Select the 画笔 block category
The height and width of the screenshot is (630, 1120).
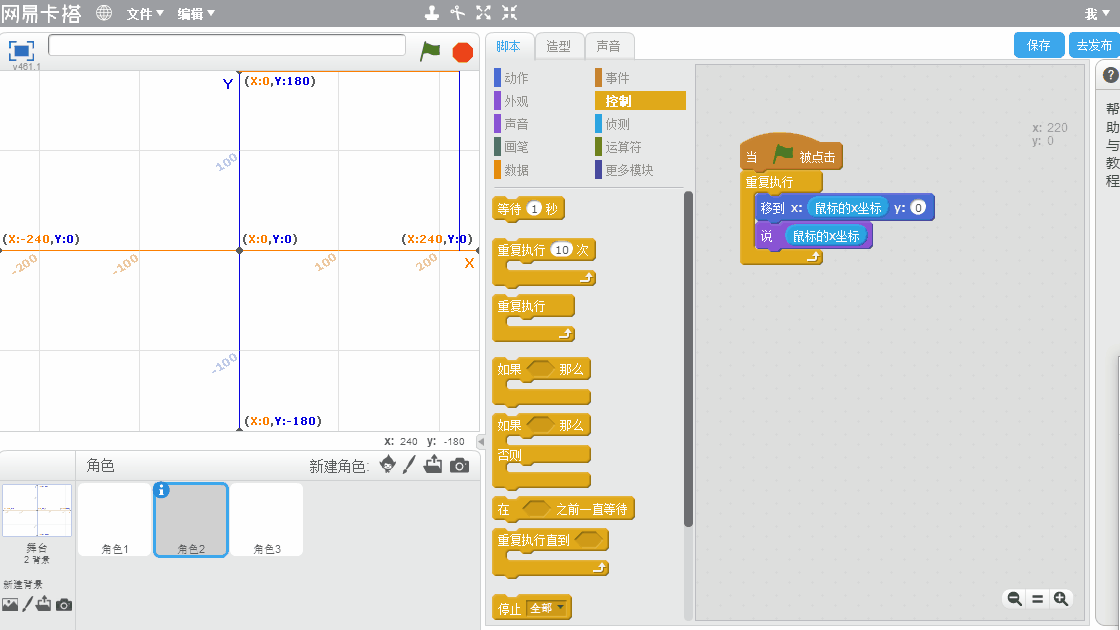pyautogui.click(x=516, y=147)
